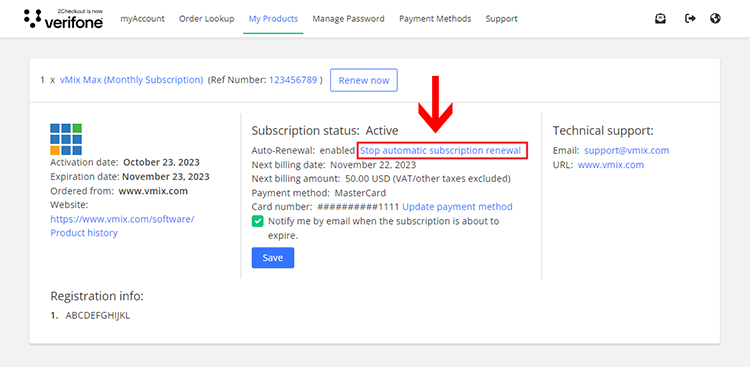Click support@vmix.com email link
This screenshot has height=367, width=750.
[x=627, y=151]
